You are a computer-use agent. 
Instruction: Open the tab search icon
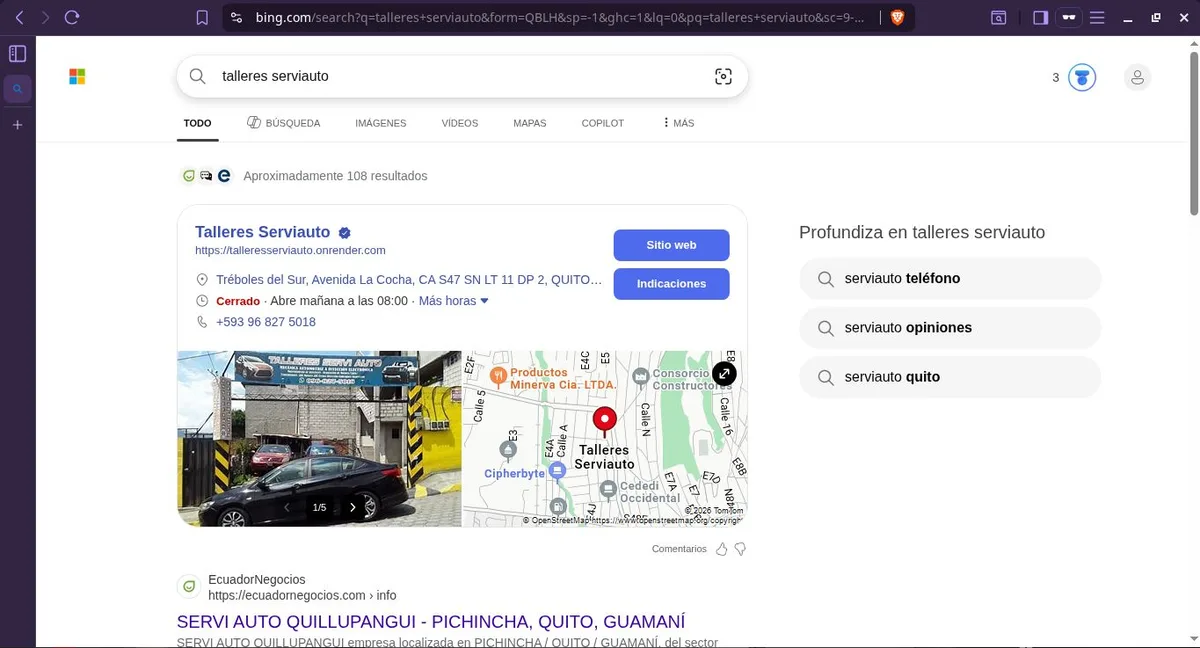[999, 17]
